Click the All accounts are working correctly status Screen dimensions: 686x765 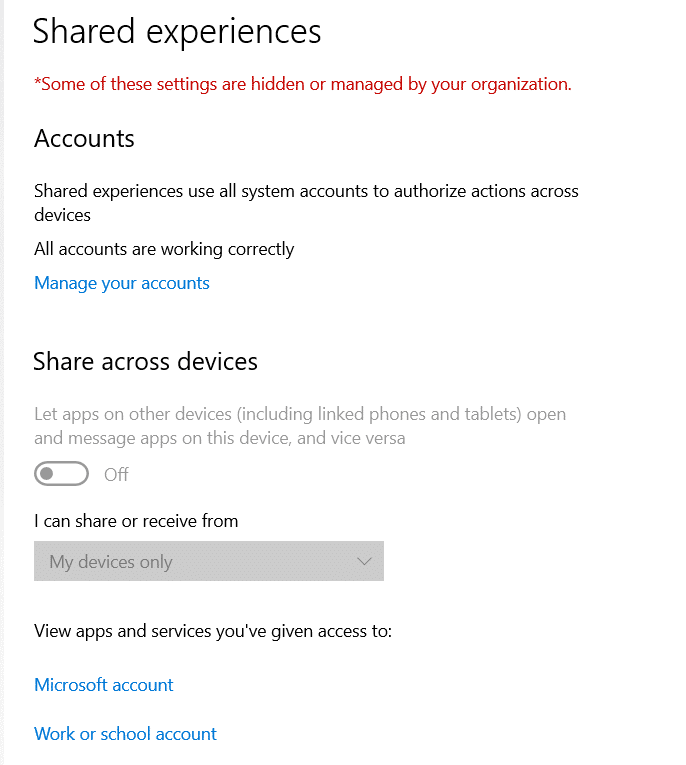pyautogui.click(x=164, y=249)
